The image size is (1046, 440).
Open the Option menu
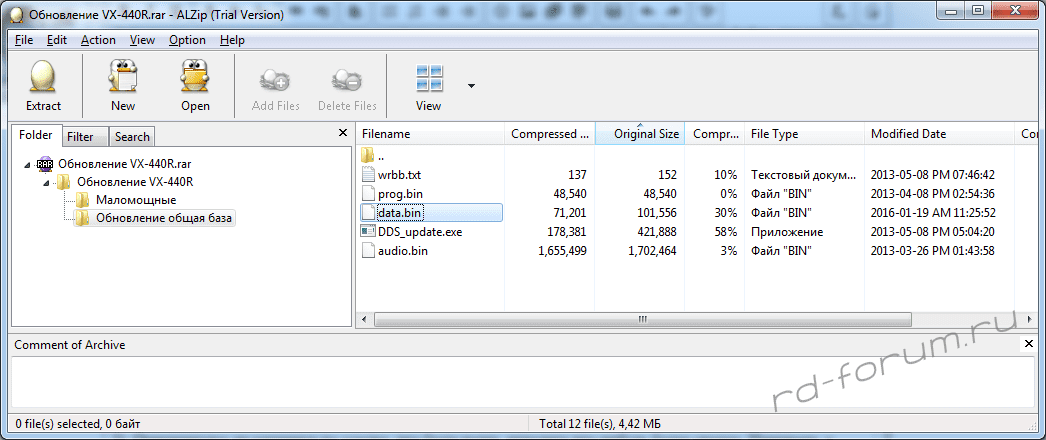tap(187, 40)
